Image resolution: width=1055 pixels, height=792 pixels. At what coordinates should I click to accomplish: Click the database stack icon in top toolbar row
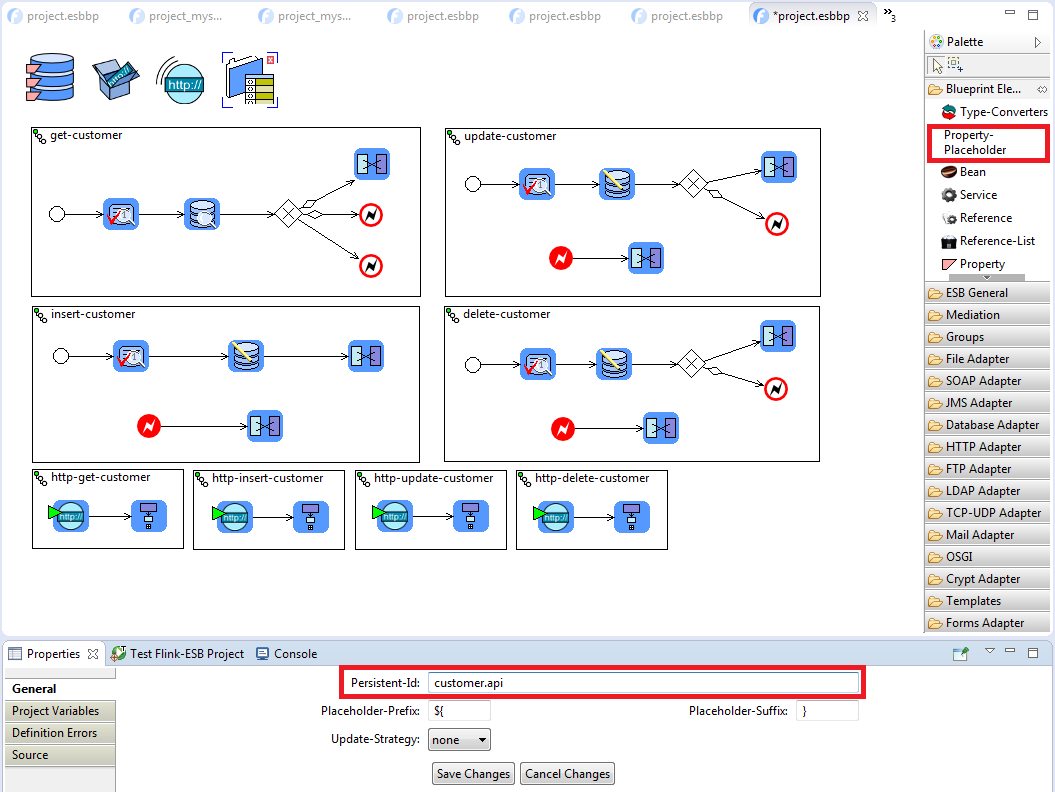tap(50, 78)
